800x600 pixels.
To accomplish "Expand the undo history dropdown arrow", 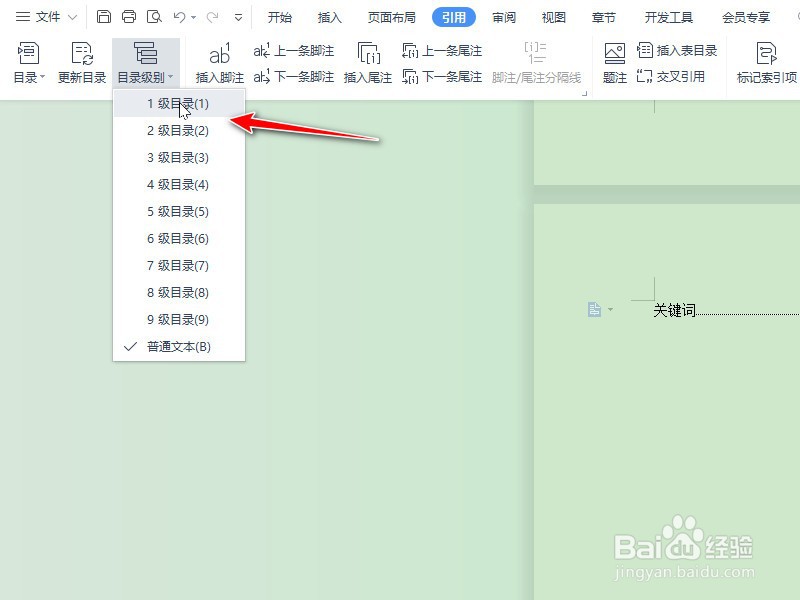I will pyautogui.click(x=194, y=17).
